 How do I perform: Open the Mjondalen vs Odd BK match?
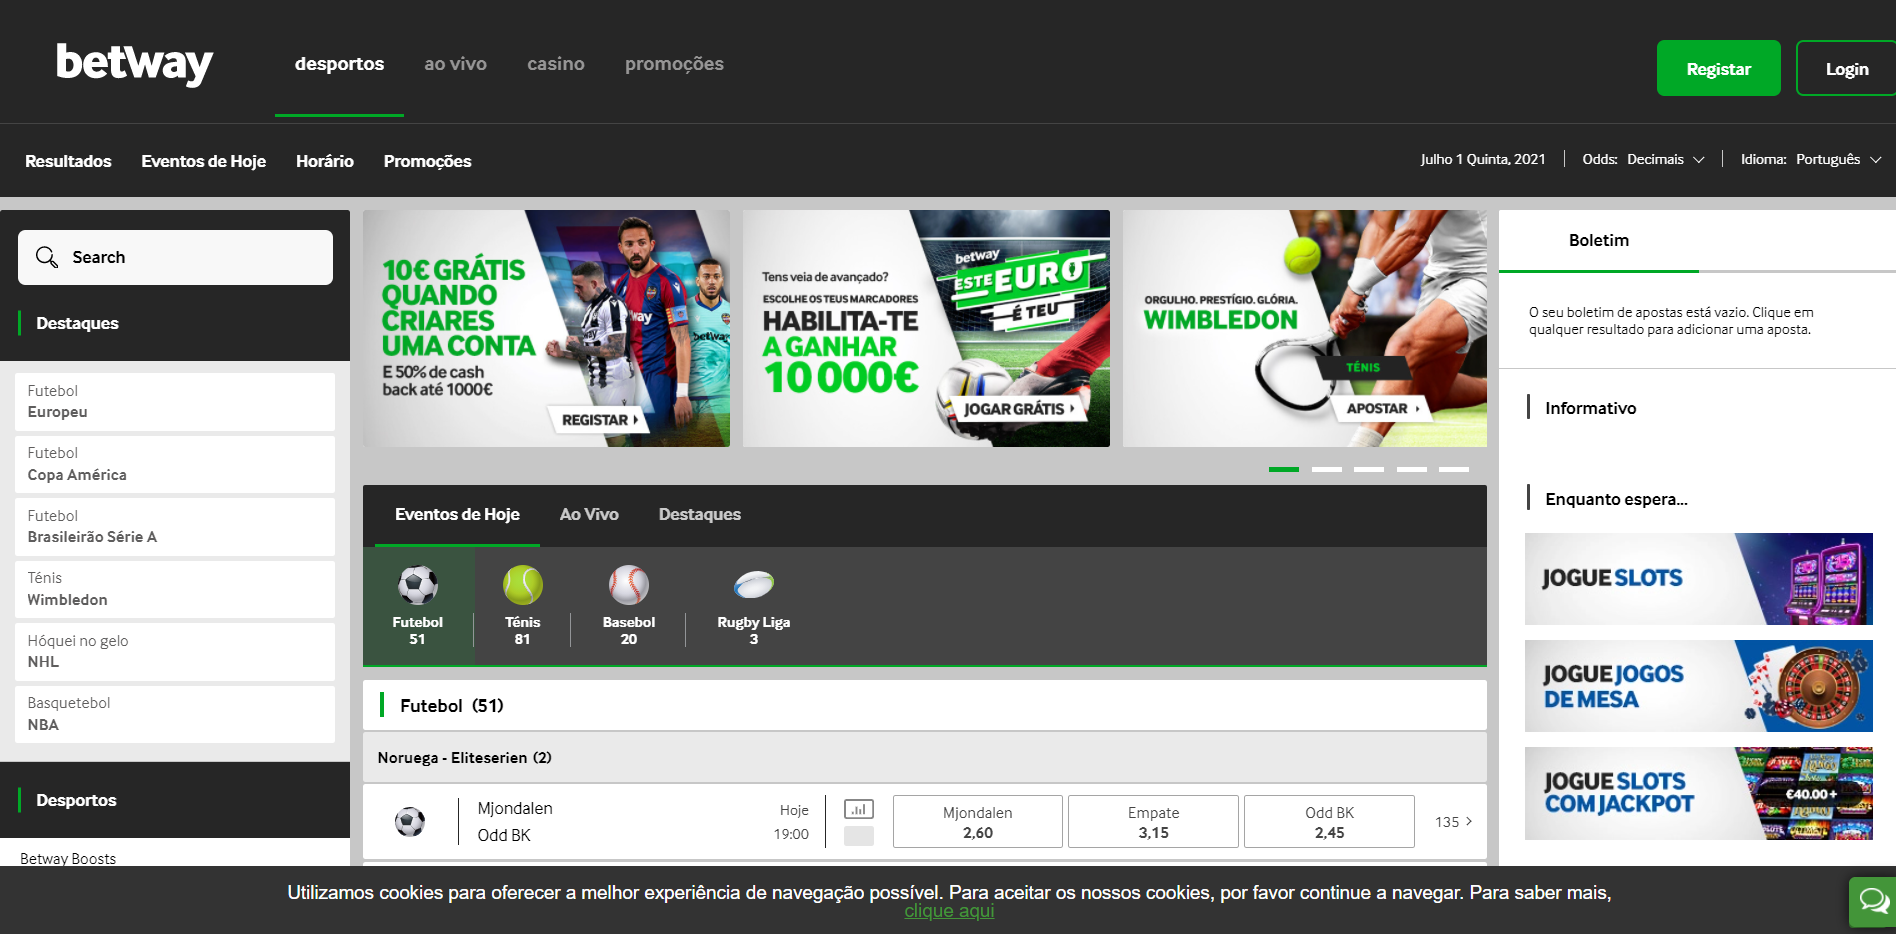515,822
